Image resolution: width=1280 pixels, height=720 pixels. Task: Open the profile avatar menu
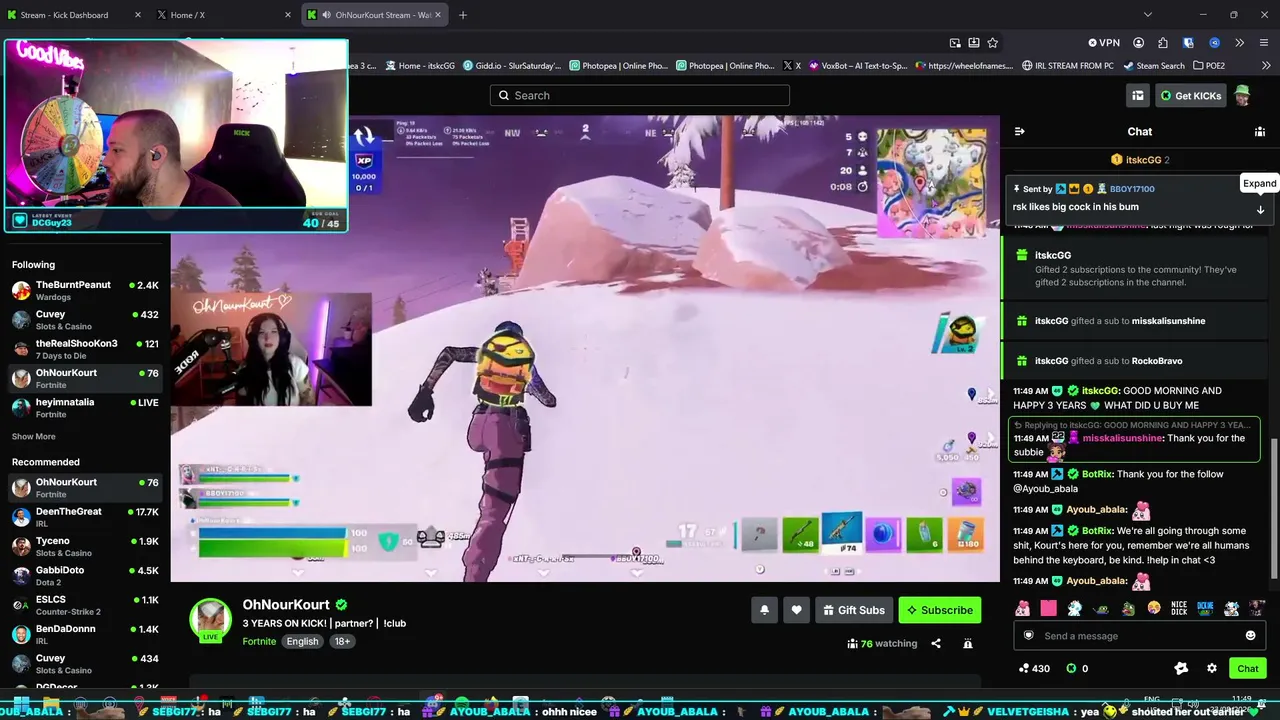1242,96
